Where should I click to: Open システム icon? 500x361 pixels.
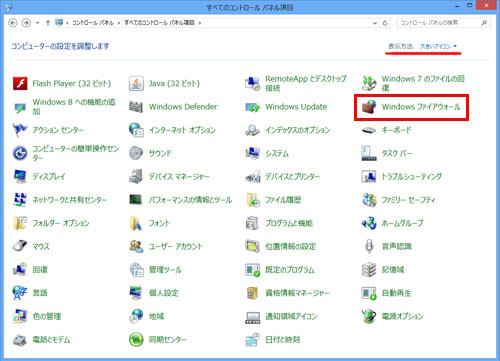pos(252,153)
